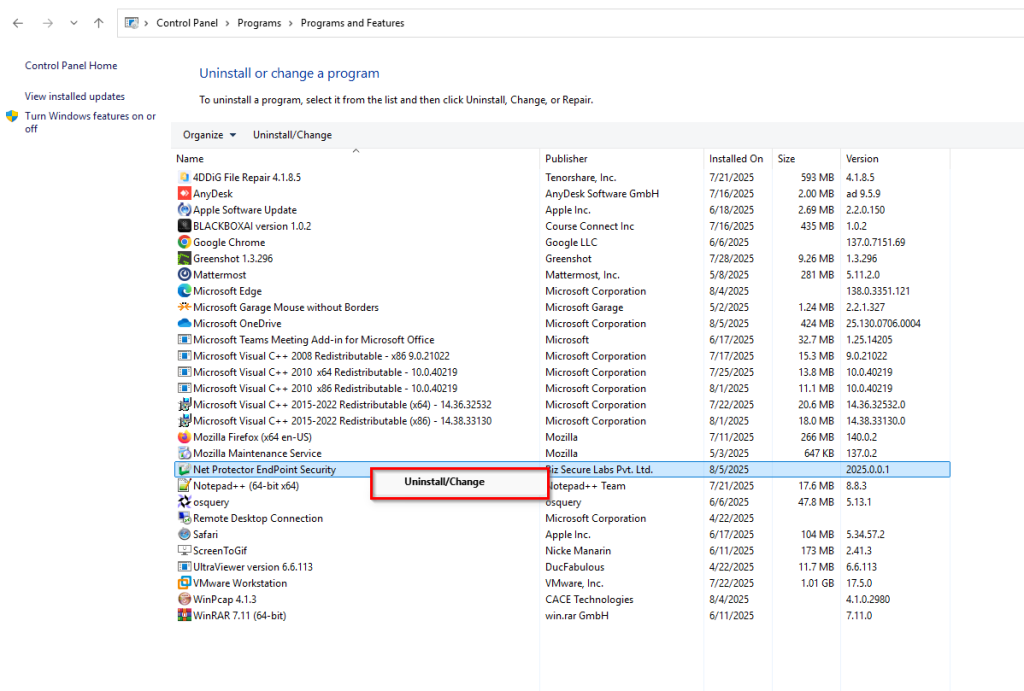Choose Uninstall/Change from the context menu
The width and height of the screenshot is (1024, 691).
[x=444, y=482]
